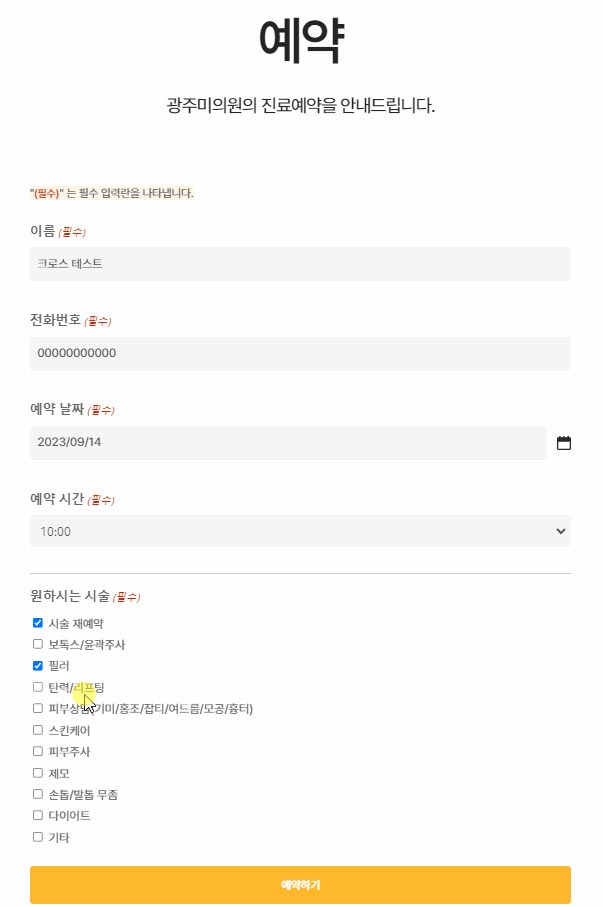
Task: Click the 이름 name input field
Action: click(x=299, y=264)
